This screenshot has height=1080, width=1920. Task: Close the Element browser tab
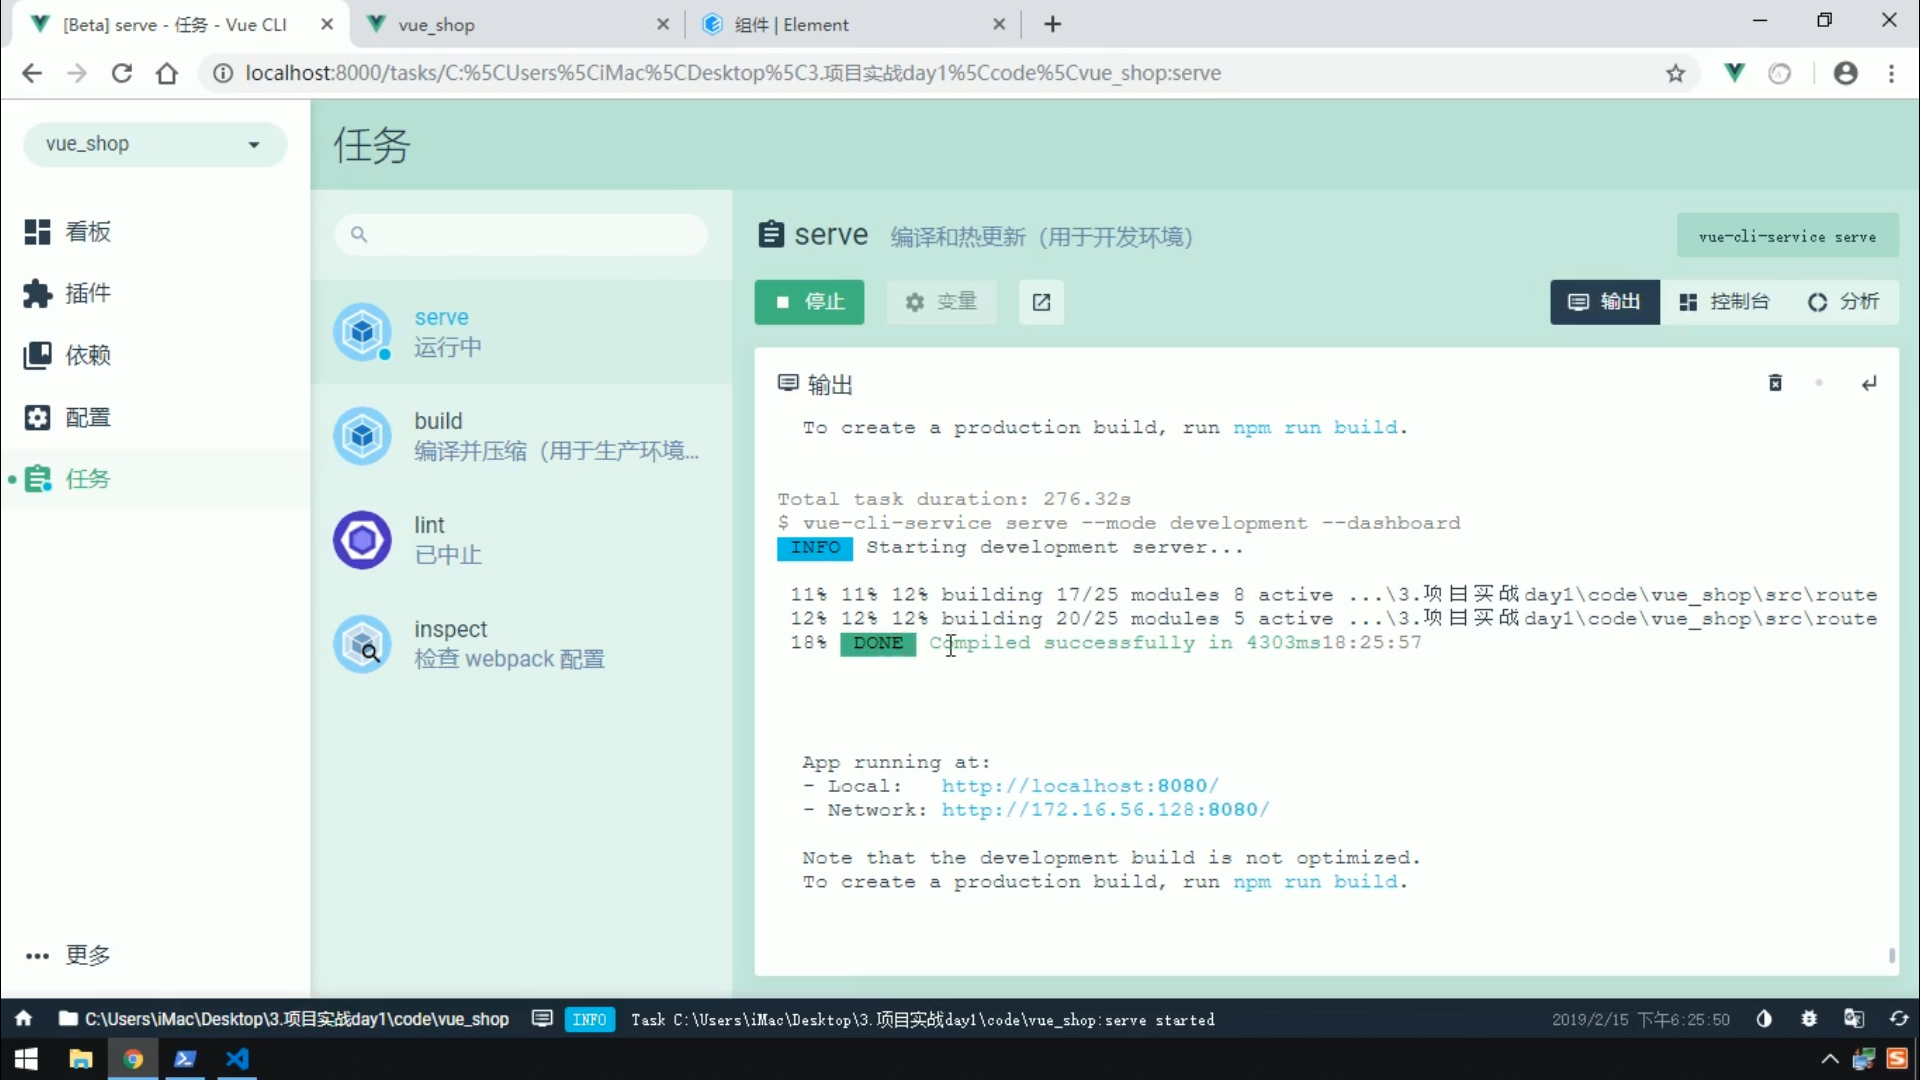[x=998, y=24]
